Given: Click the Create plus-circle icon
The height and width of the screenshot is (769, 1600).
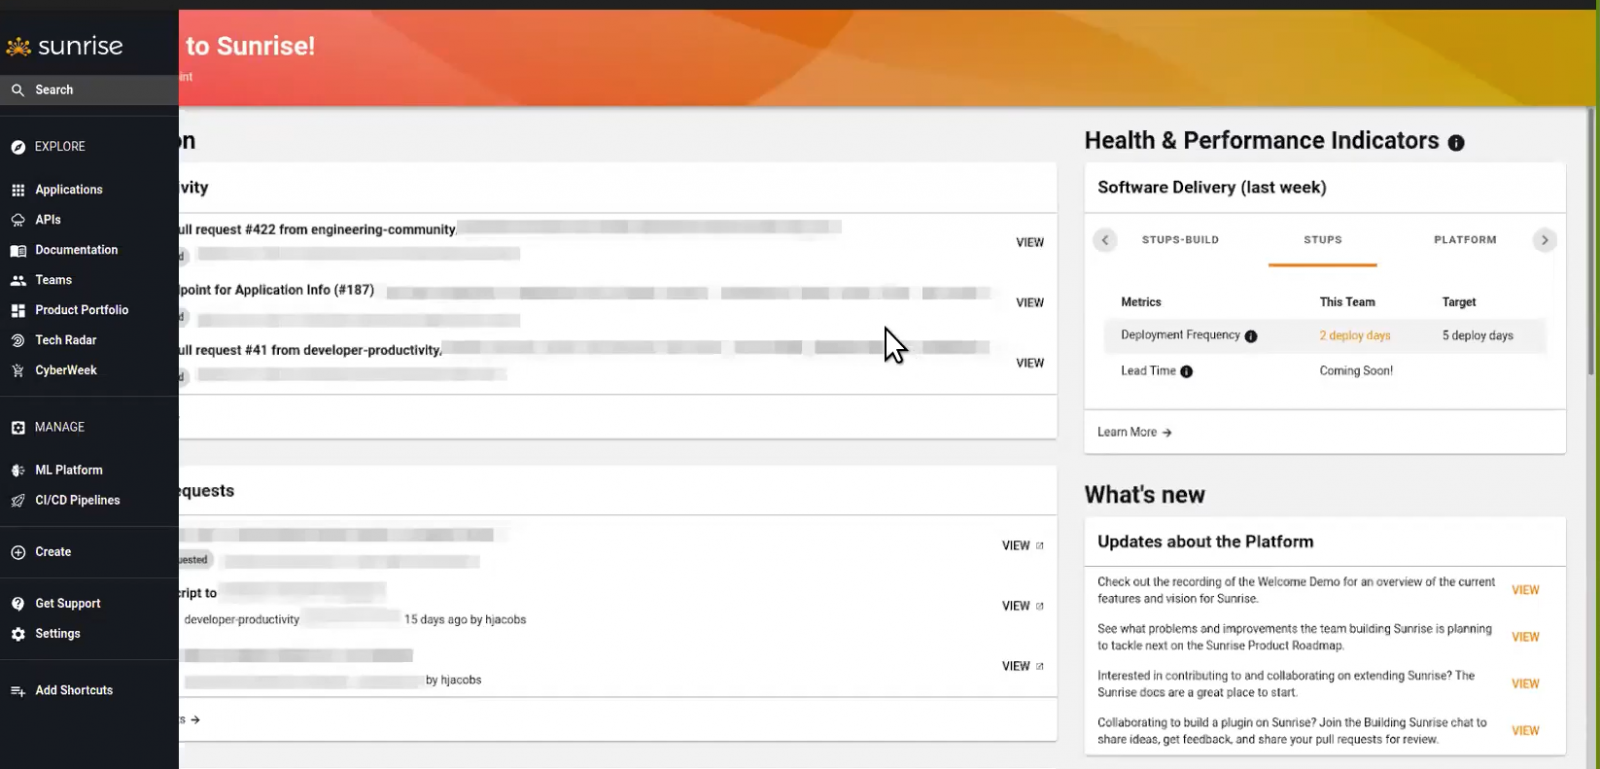Looking at the screenshot, I should pos(18,552).
